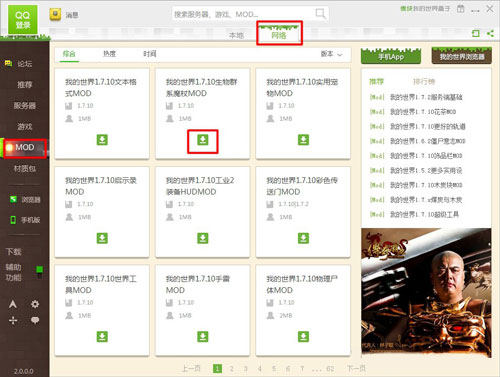The height and width of the screenshot is (377, 500).
Task: Click the square window icon beside share
Action: pyautogui.click(x=476, y=33)
